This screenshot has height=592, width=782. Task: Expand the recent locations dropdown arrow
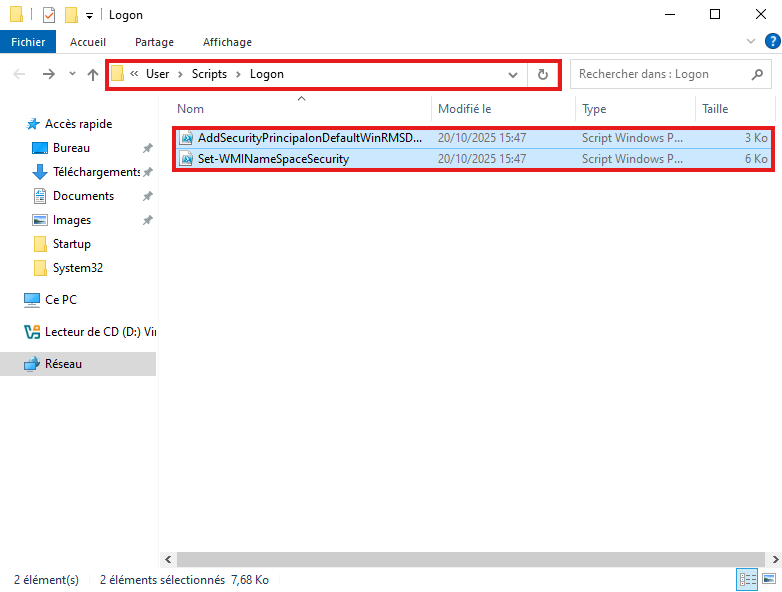72,74
